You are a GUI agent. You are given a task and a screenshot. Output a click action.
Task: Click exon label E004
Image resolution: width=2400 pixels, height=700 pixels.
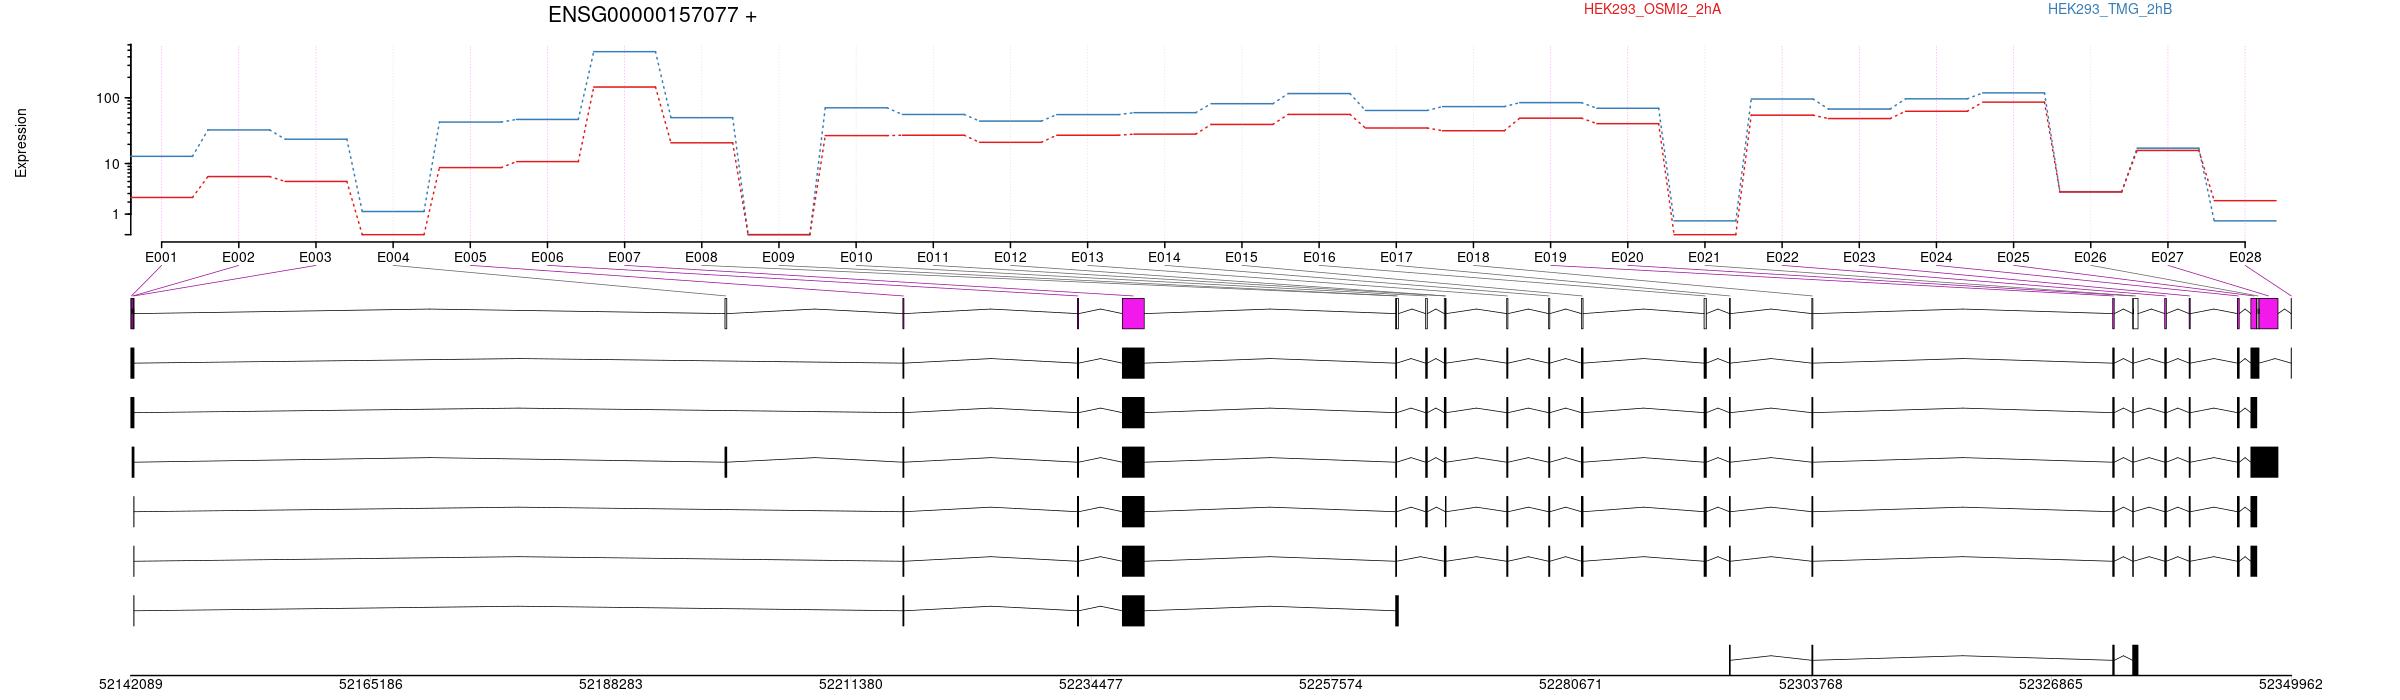tap(393, 257)
